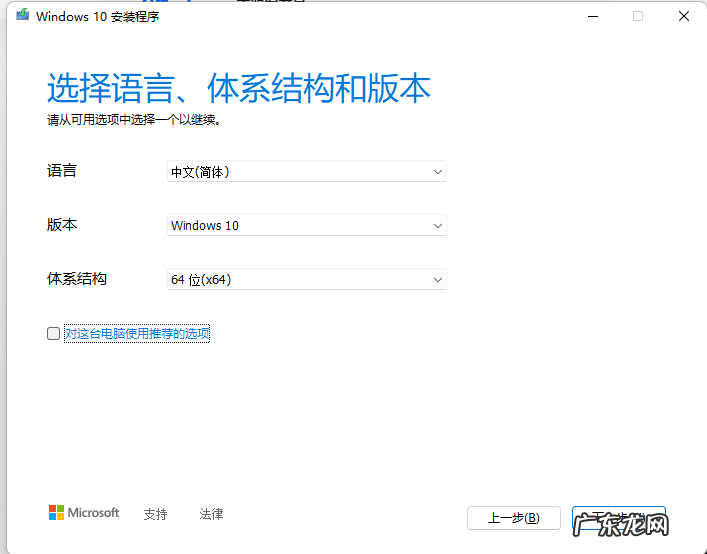Click the Windows 10 setup title bar icon

pos(22,15)
